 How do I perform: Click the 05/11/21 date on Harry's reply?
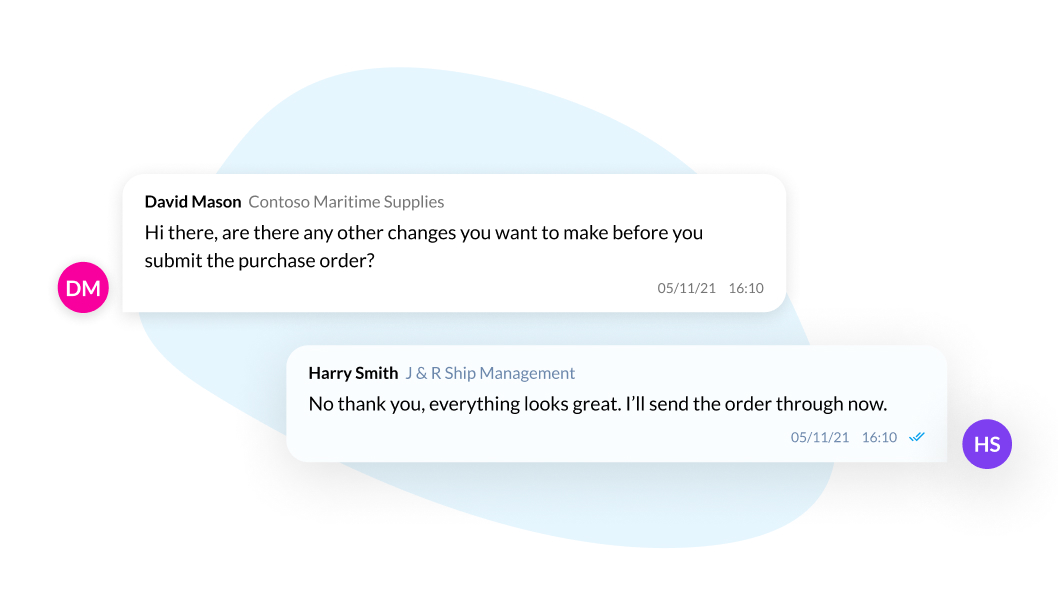pyautogui.click(x=820, y=437)
